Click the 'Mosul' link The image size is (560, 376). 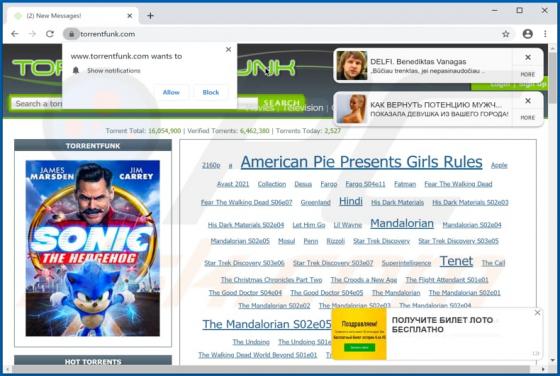tap(286, 241)
